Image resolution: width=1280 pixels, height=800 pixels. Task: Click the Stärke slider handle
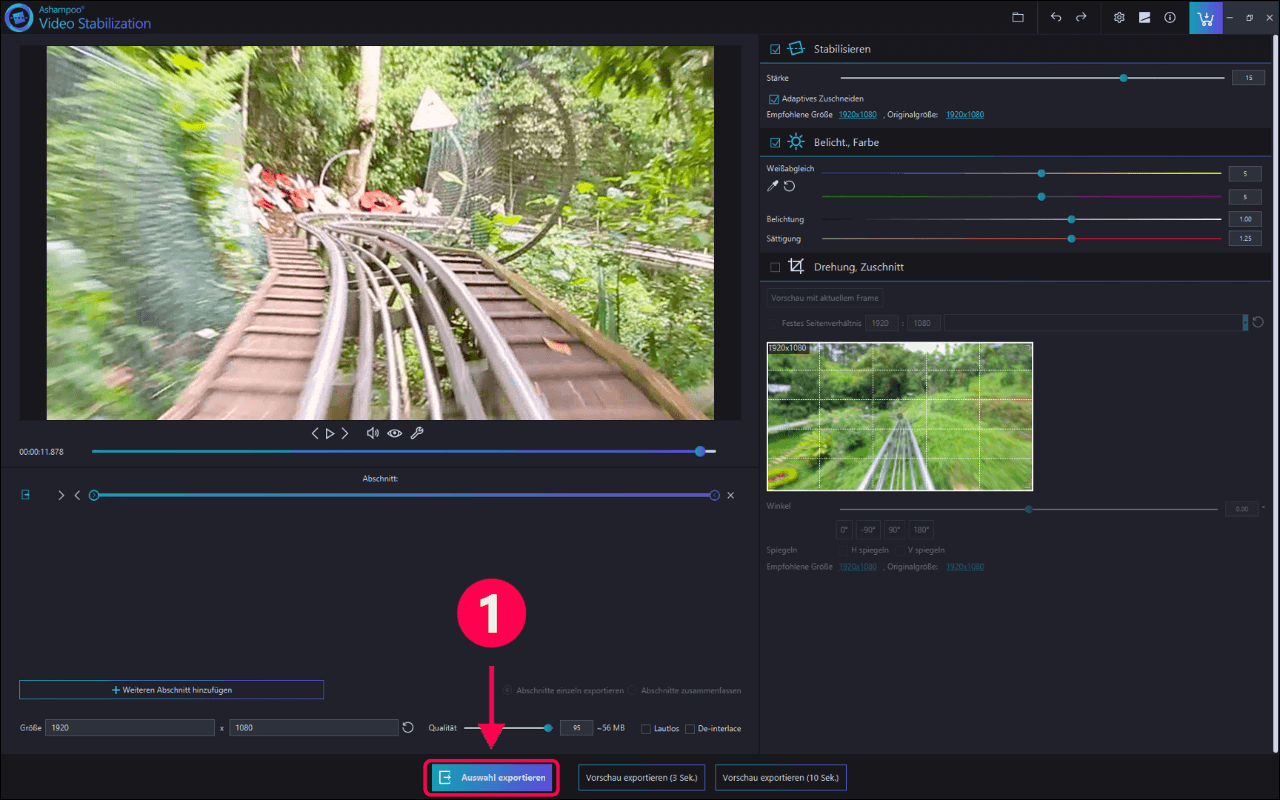1124,77
